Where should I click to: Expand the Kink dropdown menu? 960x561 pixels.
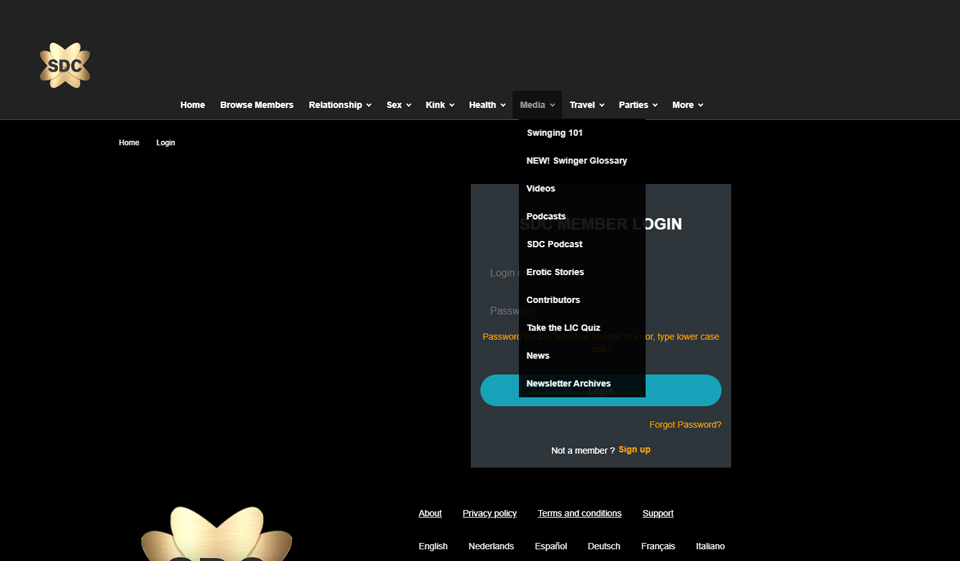(x=439, y=105)
